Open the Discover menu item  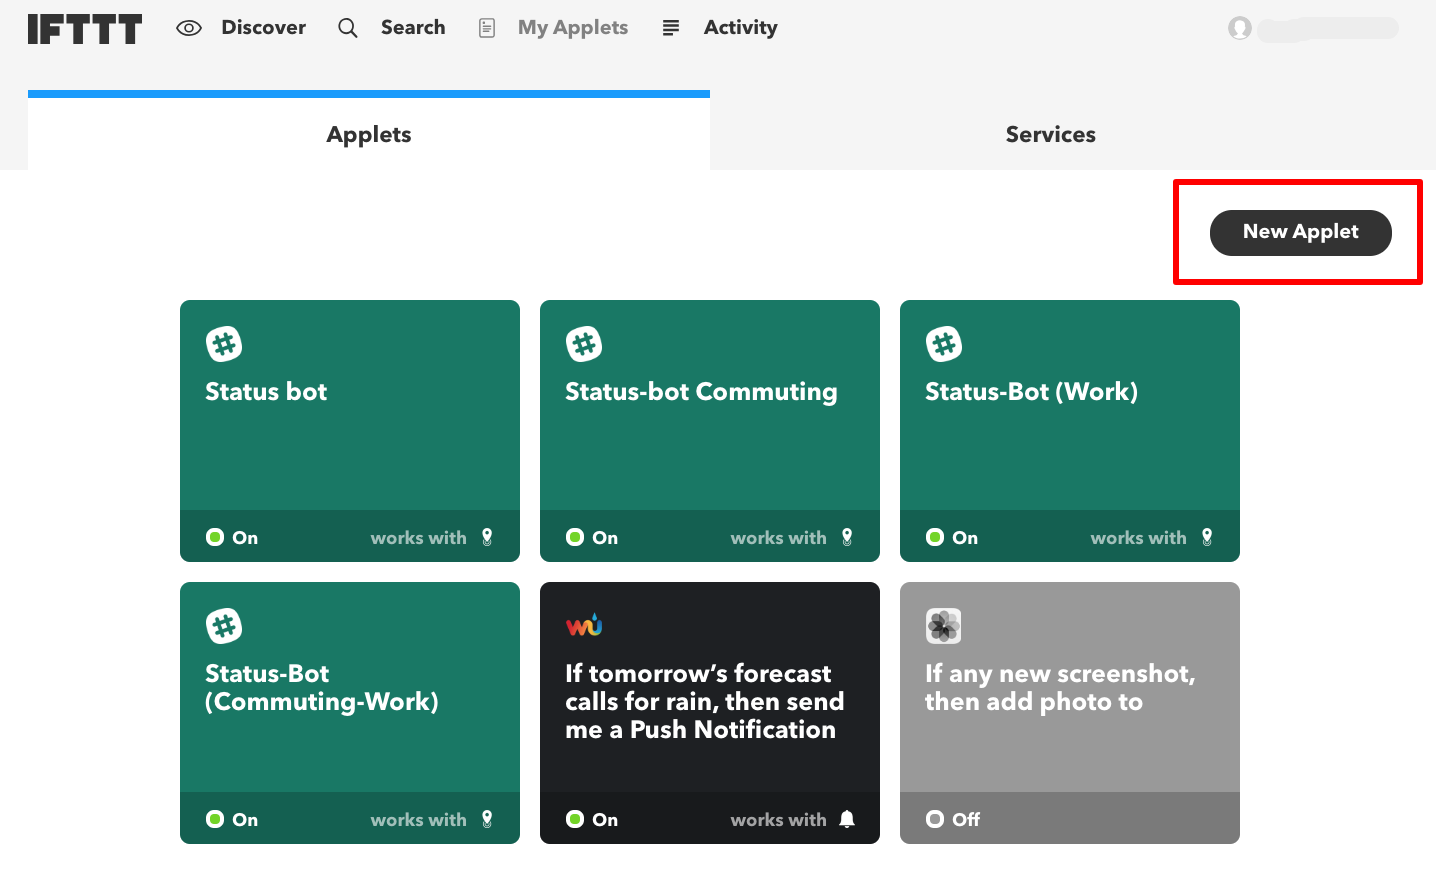pos(264,28)
